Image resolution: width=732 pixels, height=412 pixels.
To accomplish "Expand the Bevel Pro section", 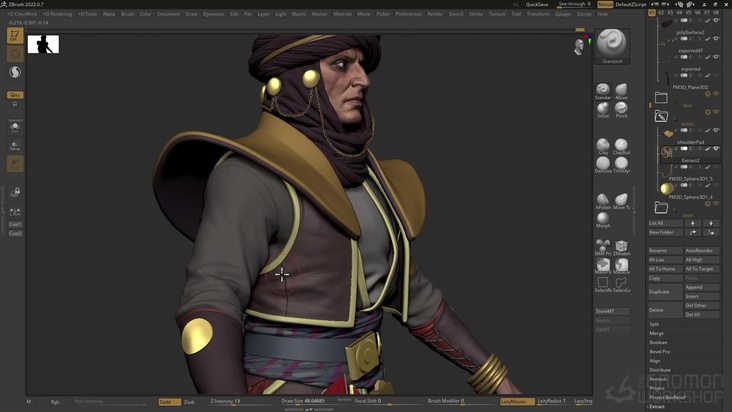I will 659,351.
